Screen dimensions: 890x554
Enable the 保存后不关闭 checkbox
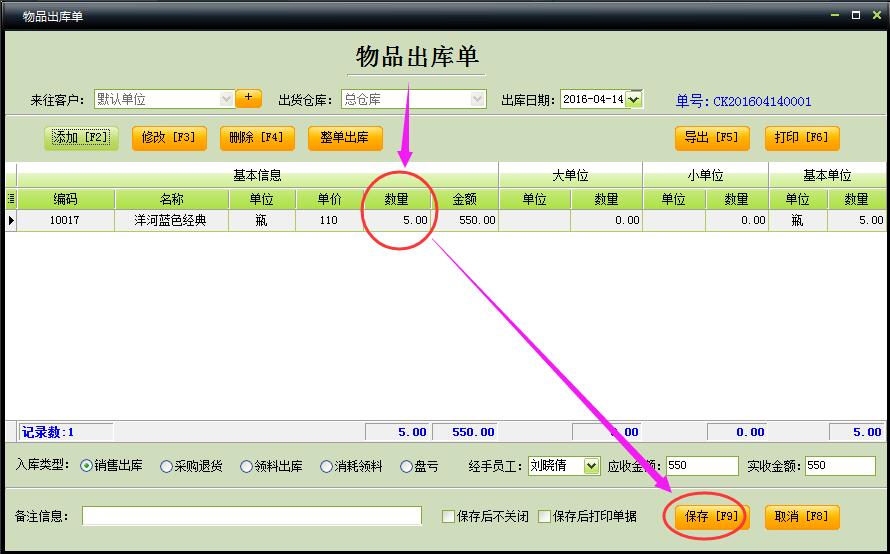pos(449,517)
